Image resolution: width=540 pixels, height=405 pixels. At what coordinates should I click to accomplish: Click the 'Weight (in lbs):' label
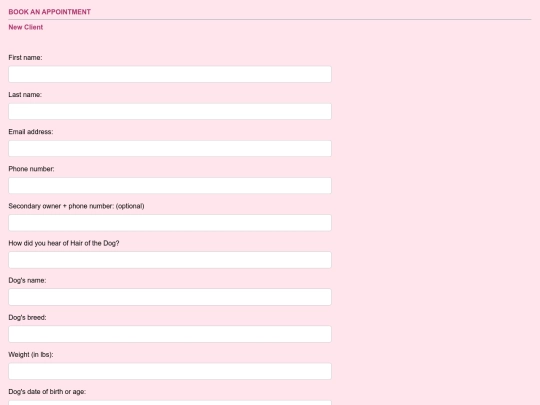click(31, 355)
